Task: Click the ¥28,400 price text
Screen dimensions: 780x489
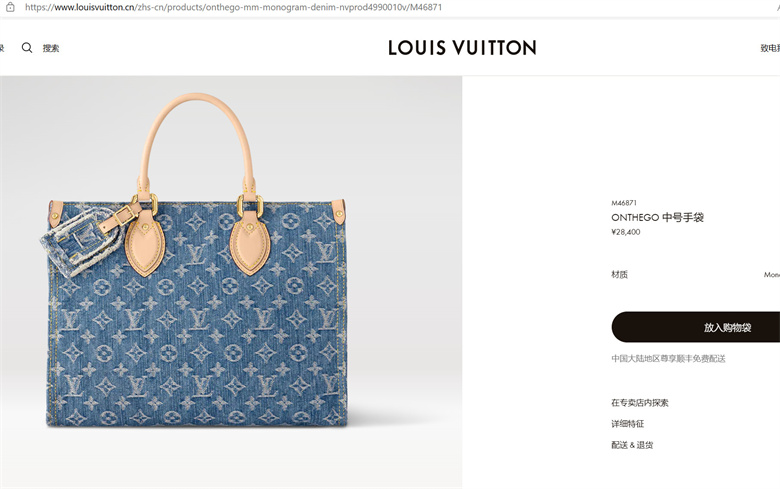Action: [x=626, y=232]
